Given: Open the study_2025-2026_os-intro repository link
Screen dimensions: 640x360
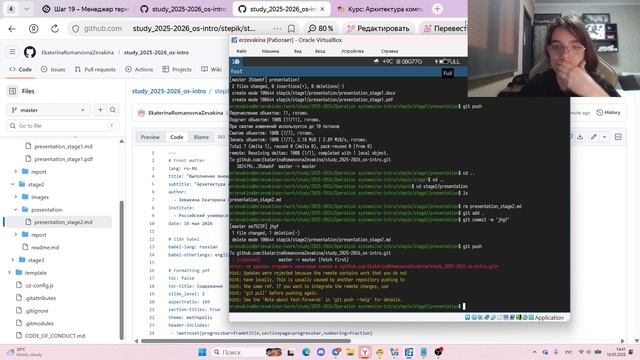Looking at the screenshot, I should [x=156, y=52].
